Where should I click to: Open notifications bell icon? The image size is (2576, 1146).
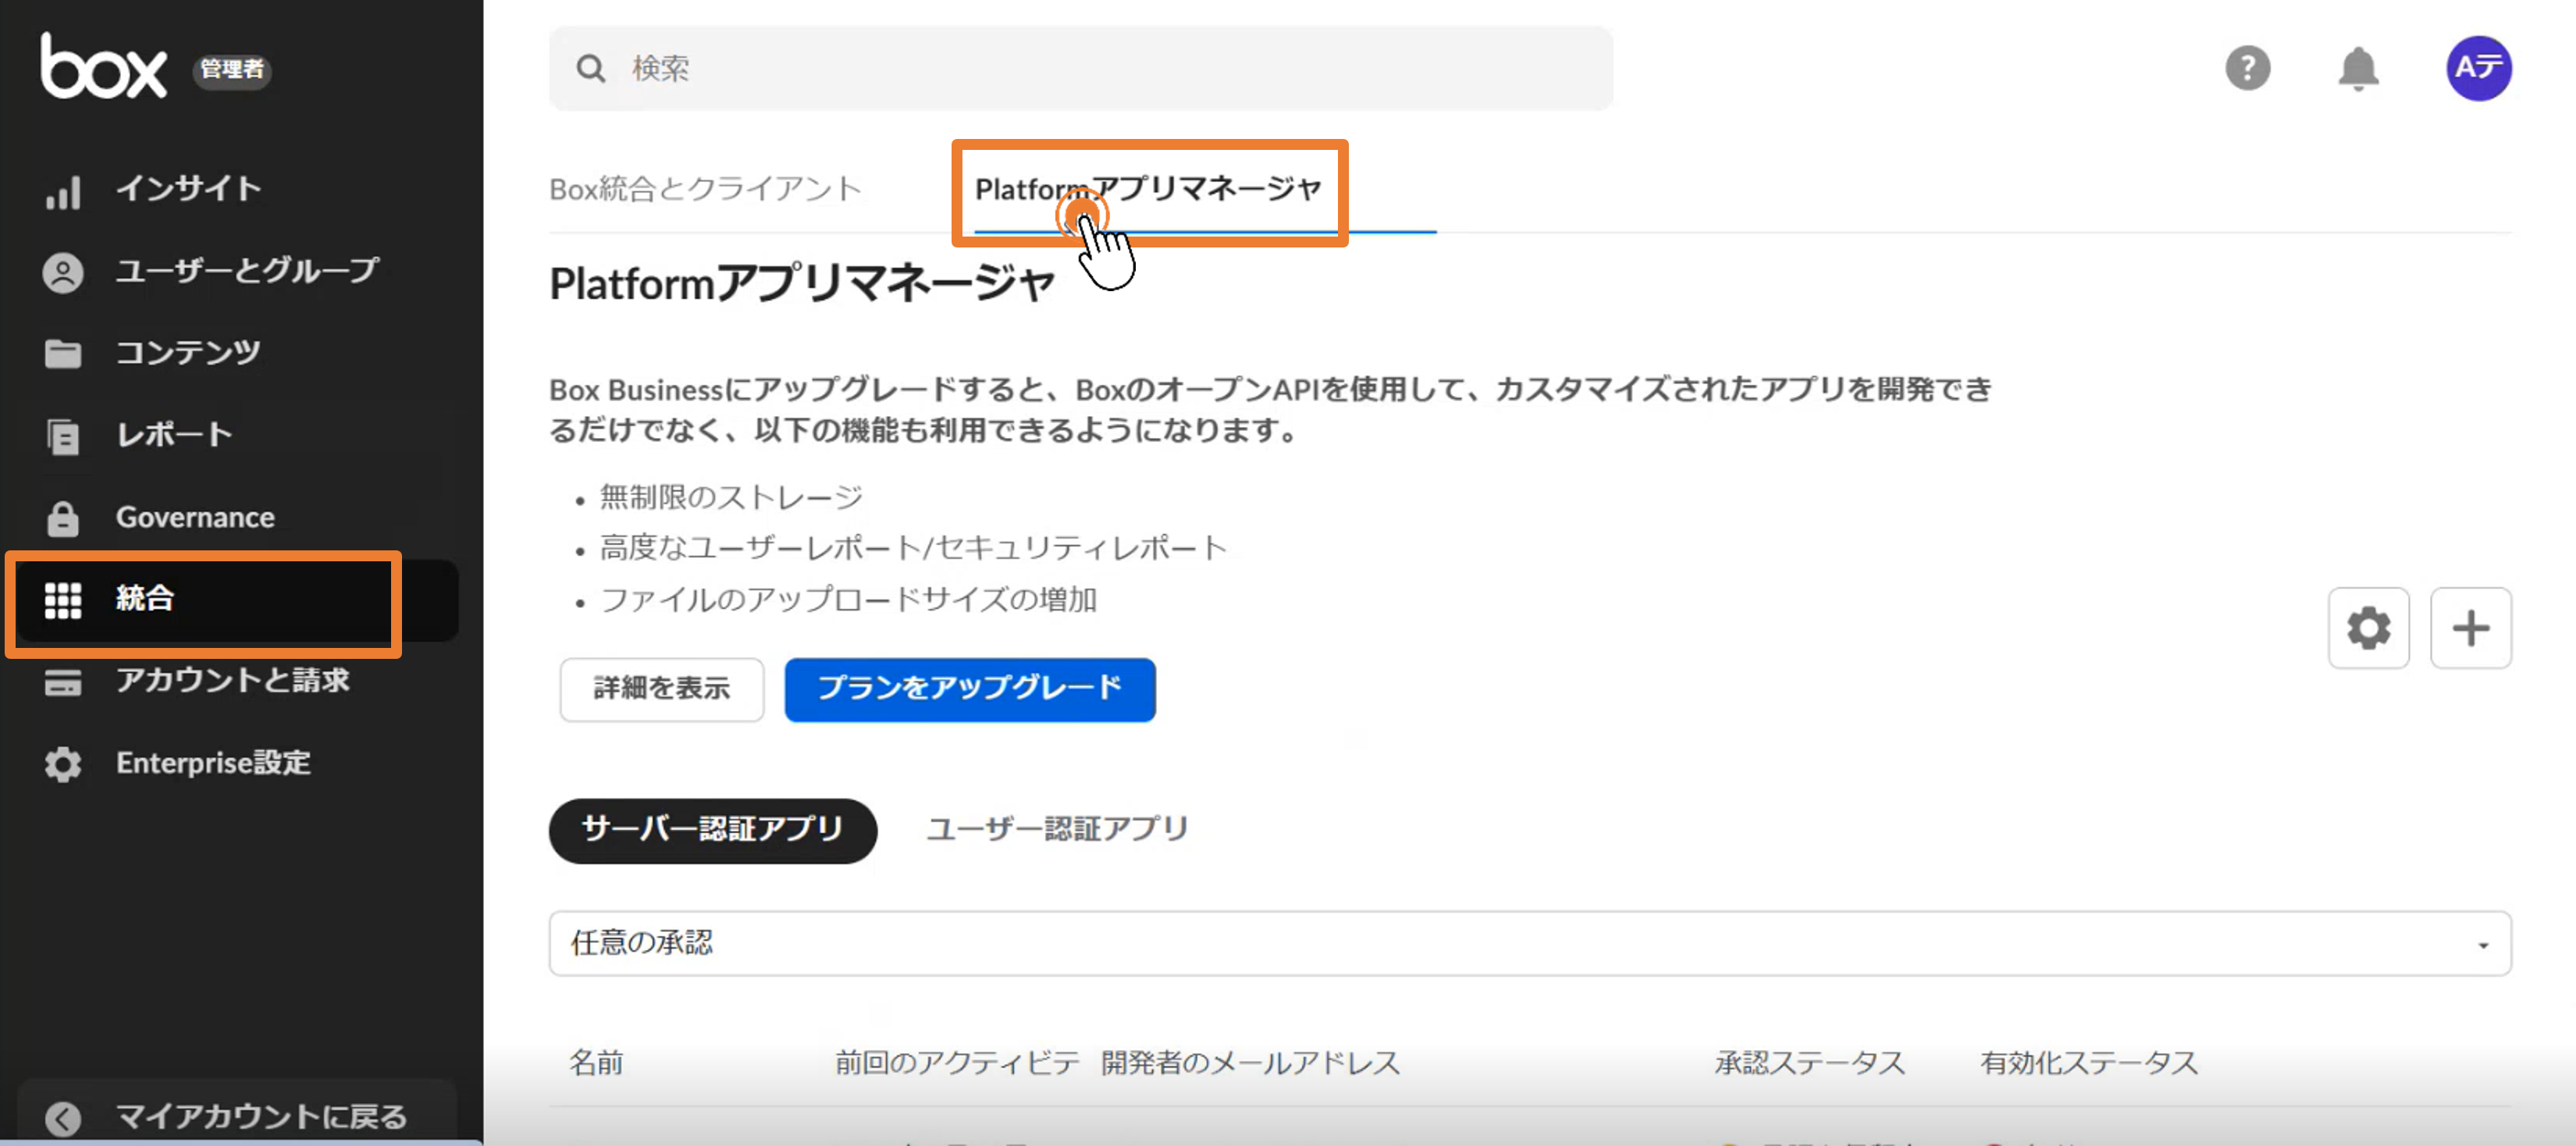(x=2358, y=68)
